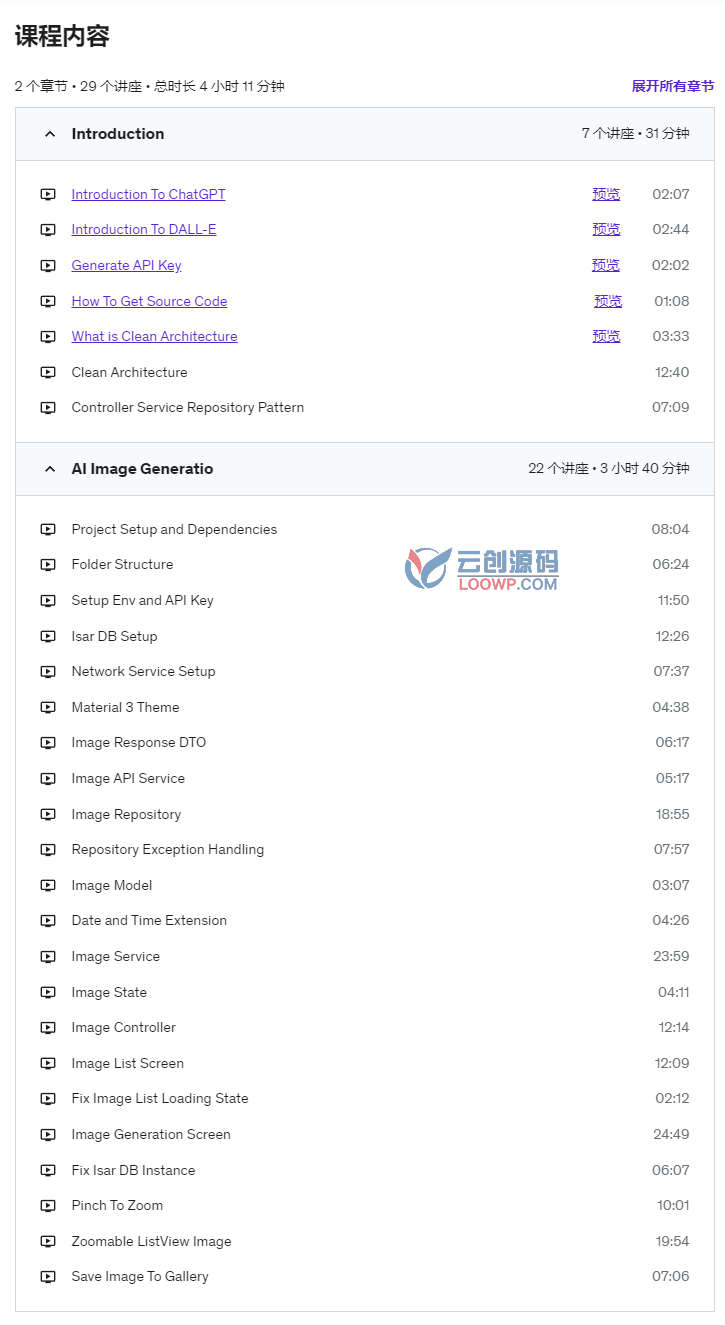Click Image Generation Screen lecture title
The height and width of the screenshot is (1325, 725).
coord(151,1134)
